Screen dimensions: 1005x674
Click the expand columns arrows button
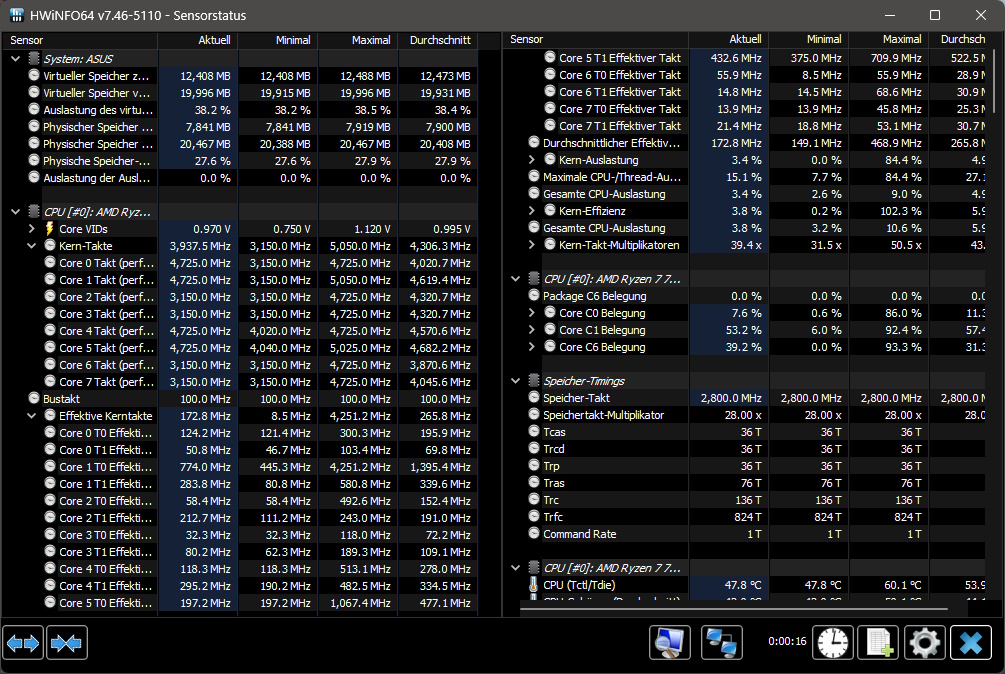click(x=23, y=643)
